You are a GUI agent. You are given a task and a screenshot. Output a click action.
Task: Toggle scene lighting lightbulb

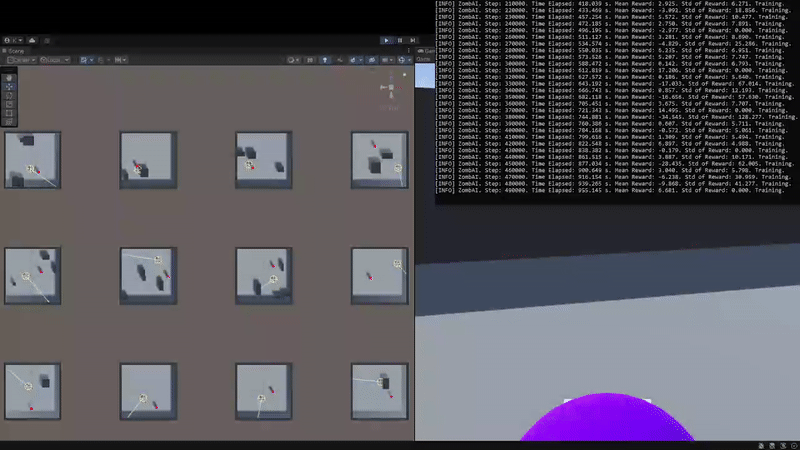(325, 60)
